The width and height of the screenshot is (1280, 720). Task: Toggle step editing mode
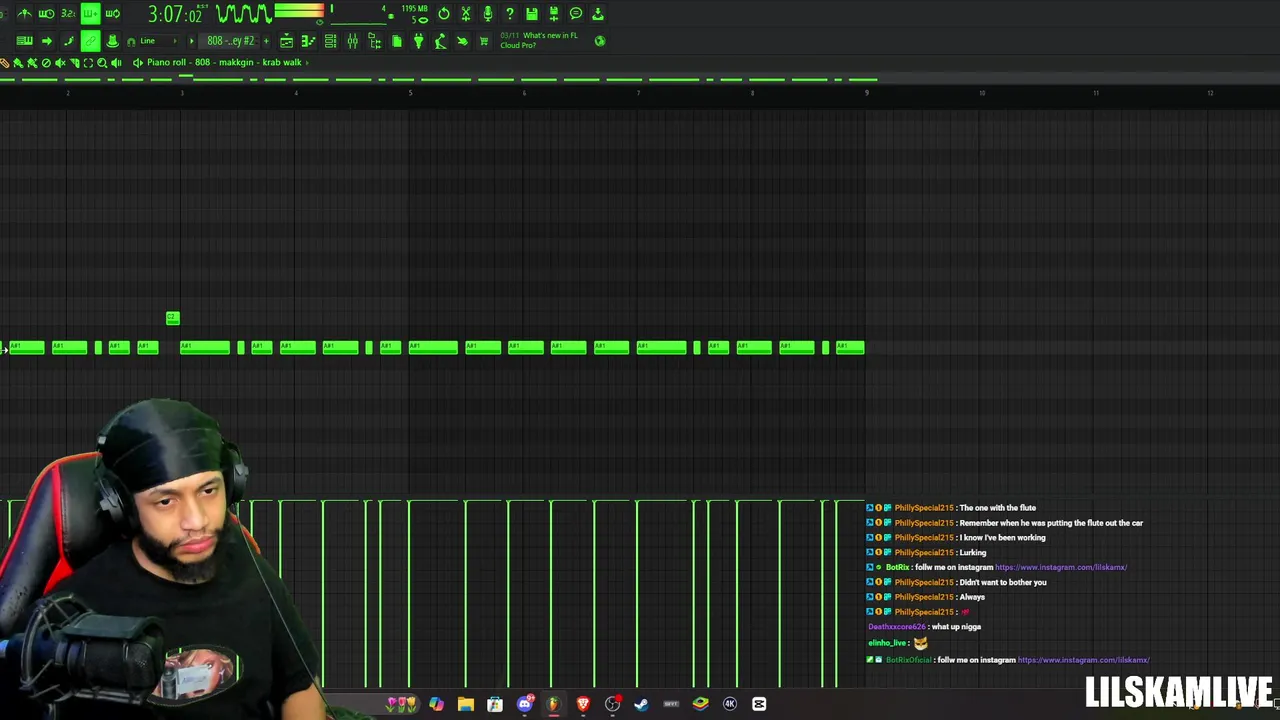pyautogui.click(x=68, y=41)
